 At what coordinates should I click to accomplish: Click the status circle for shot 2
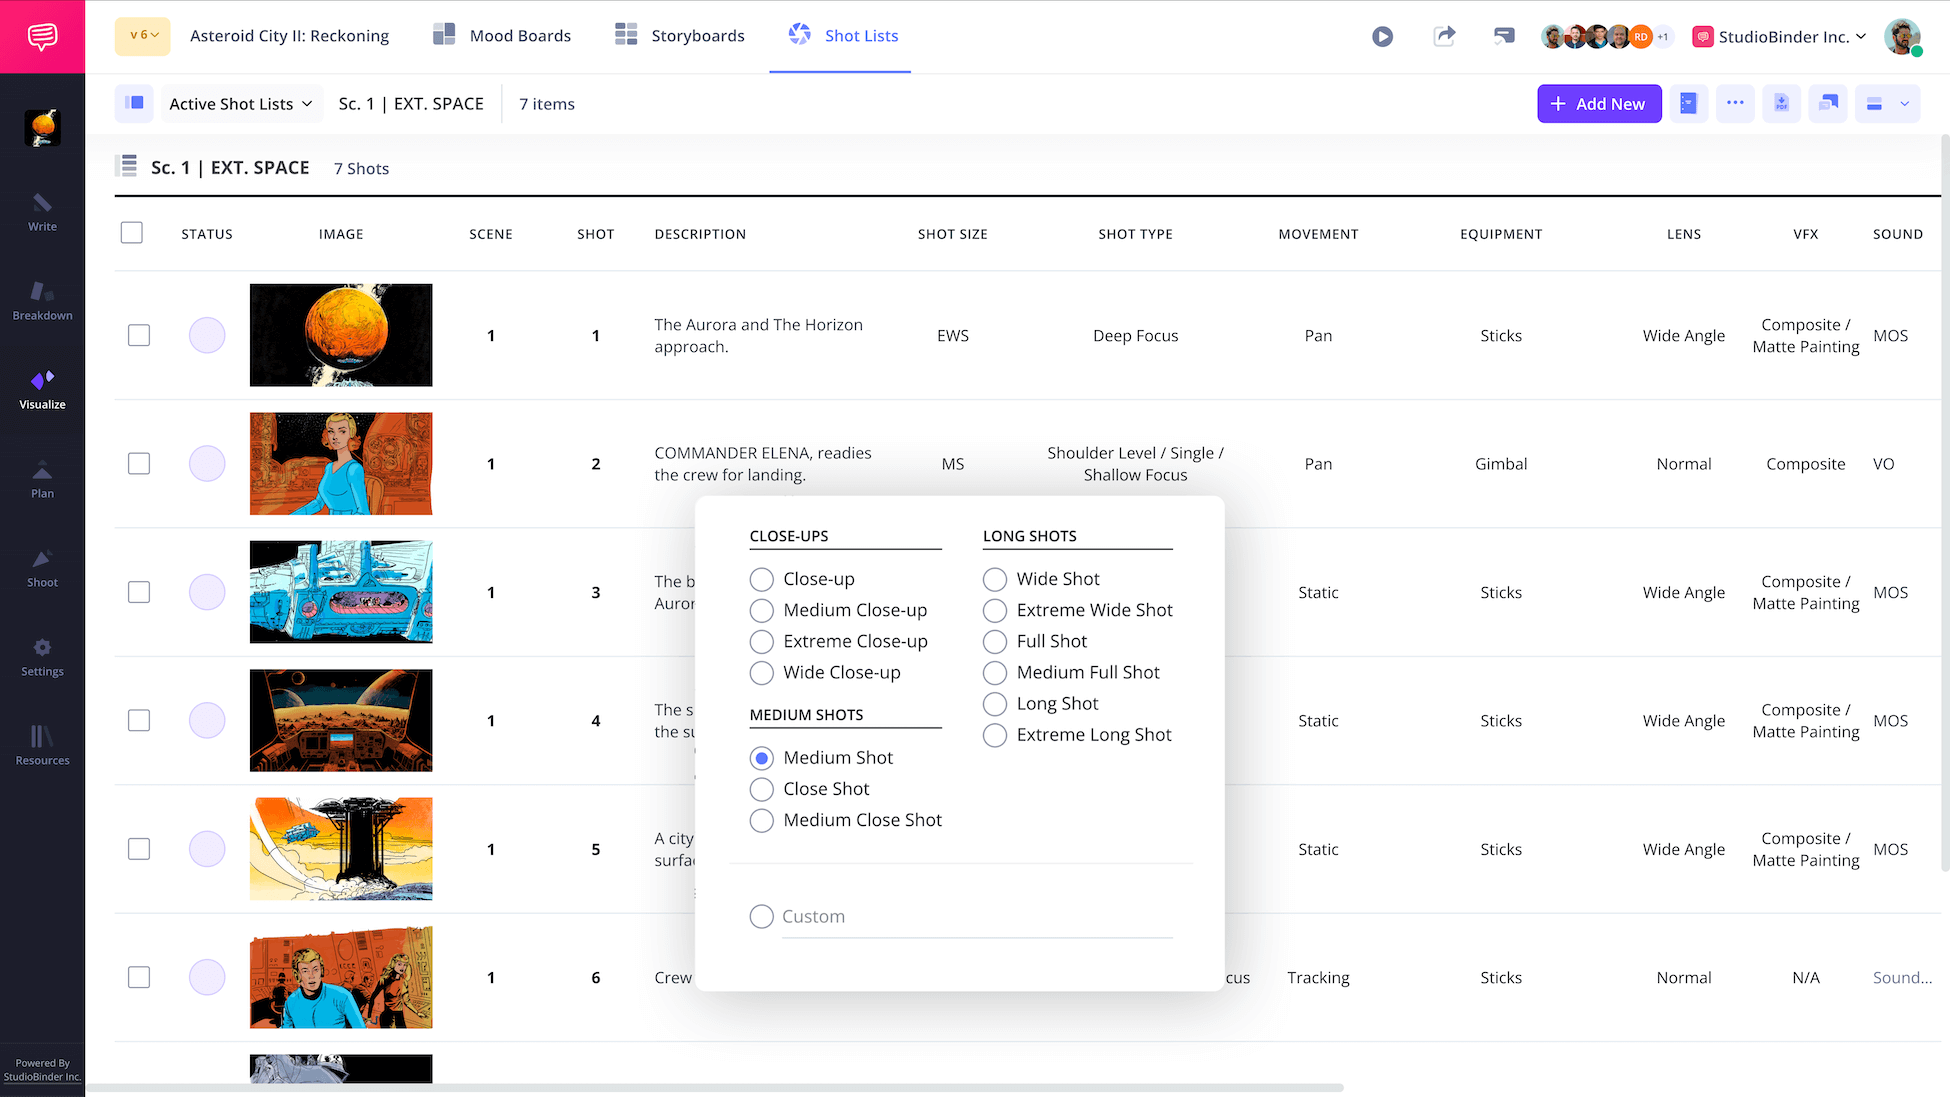coord(207,464)
